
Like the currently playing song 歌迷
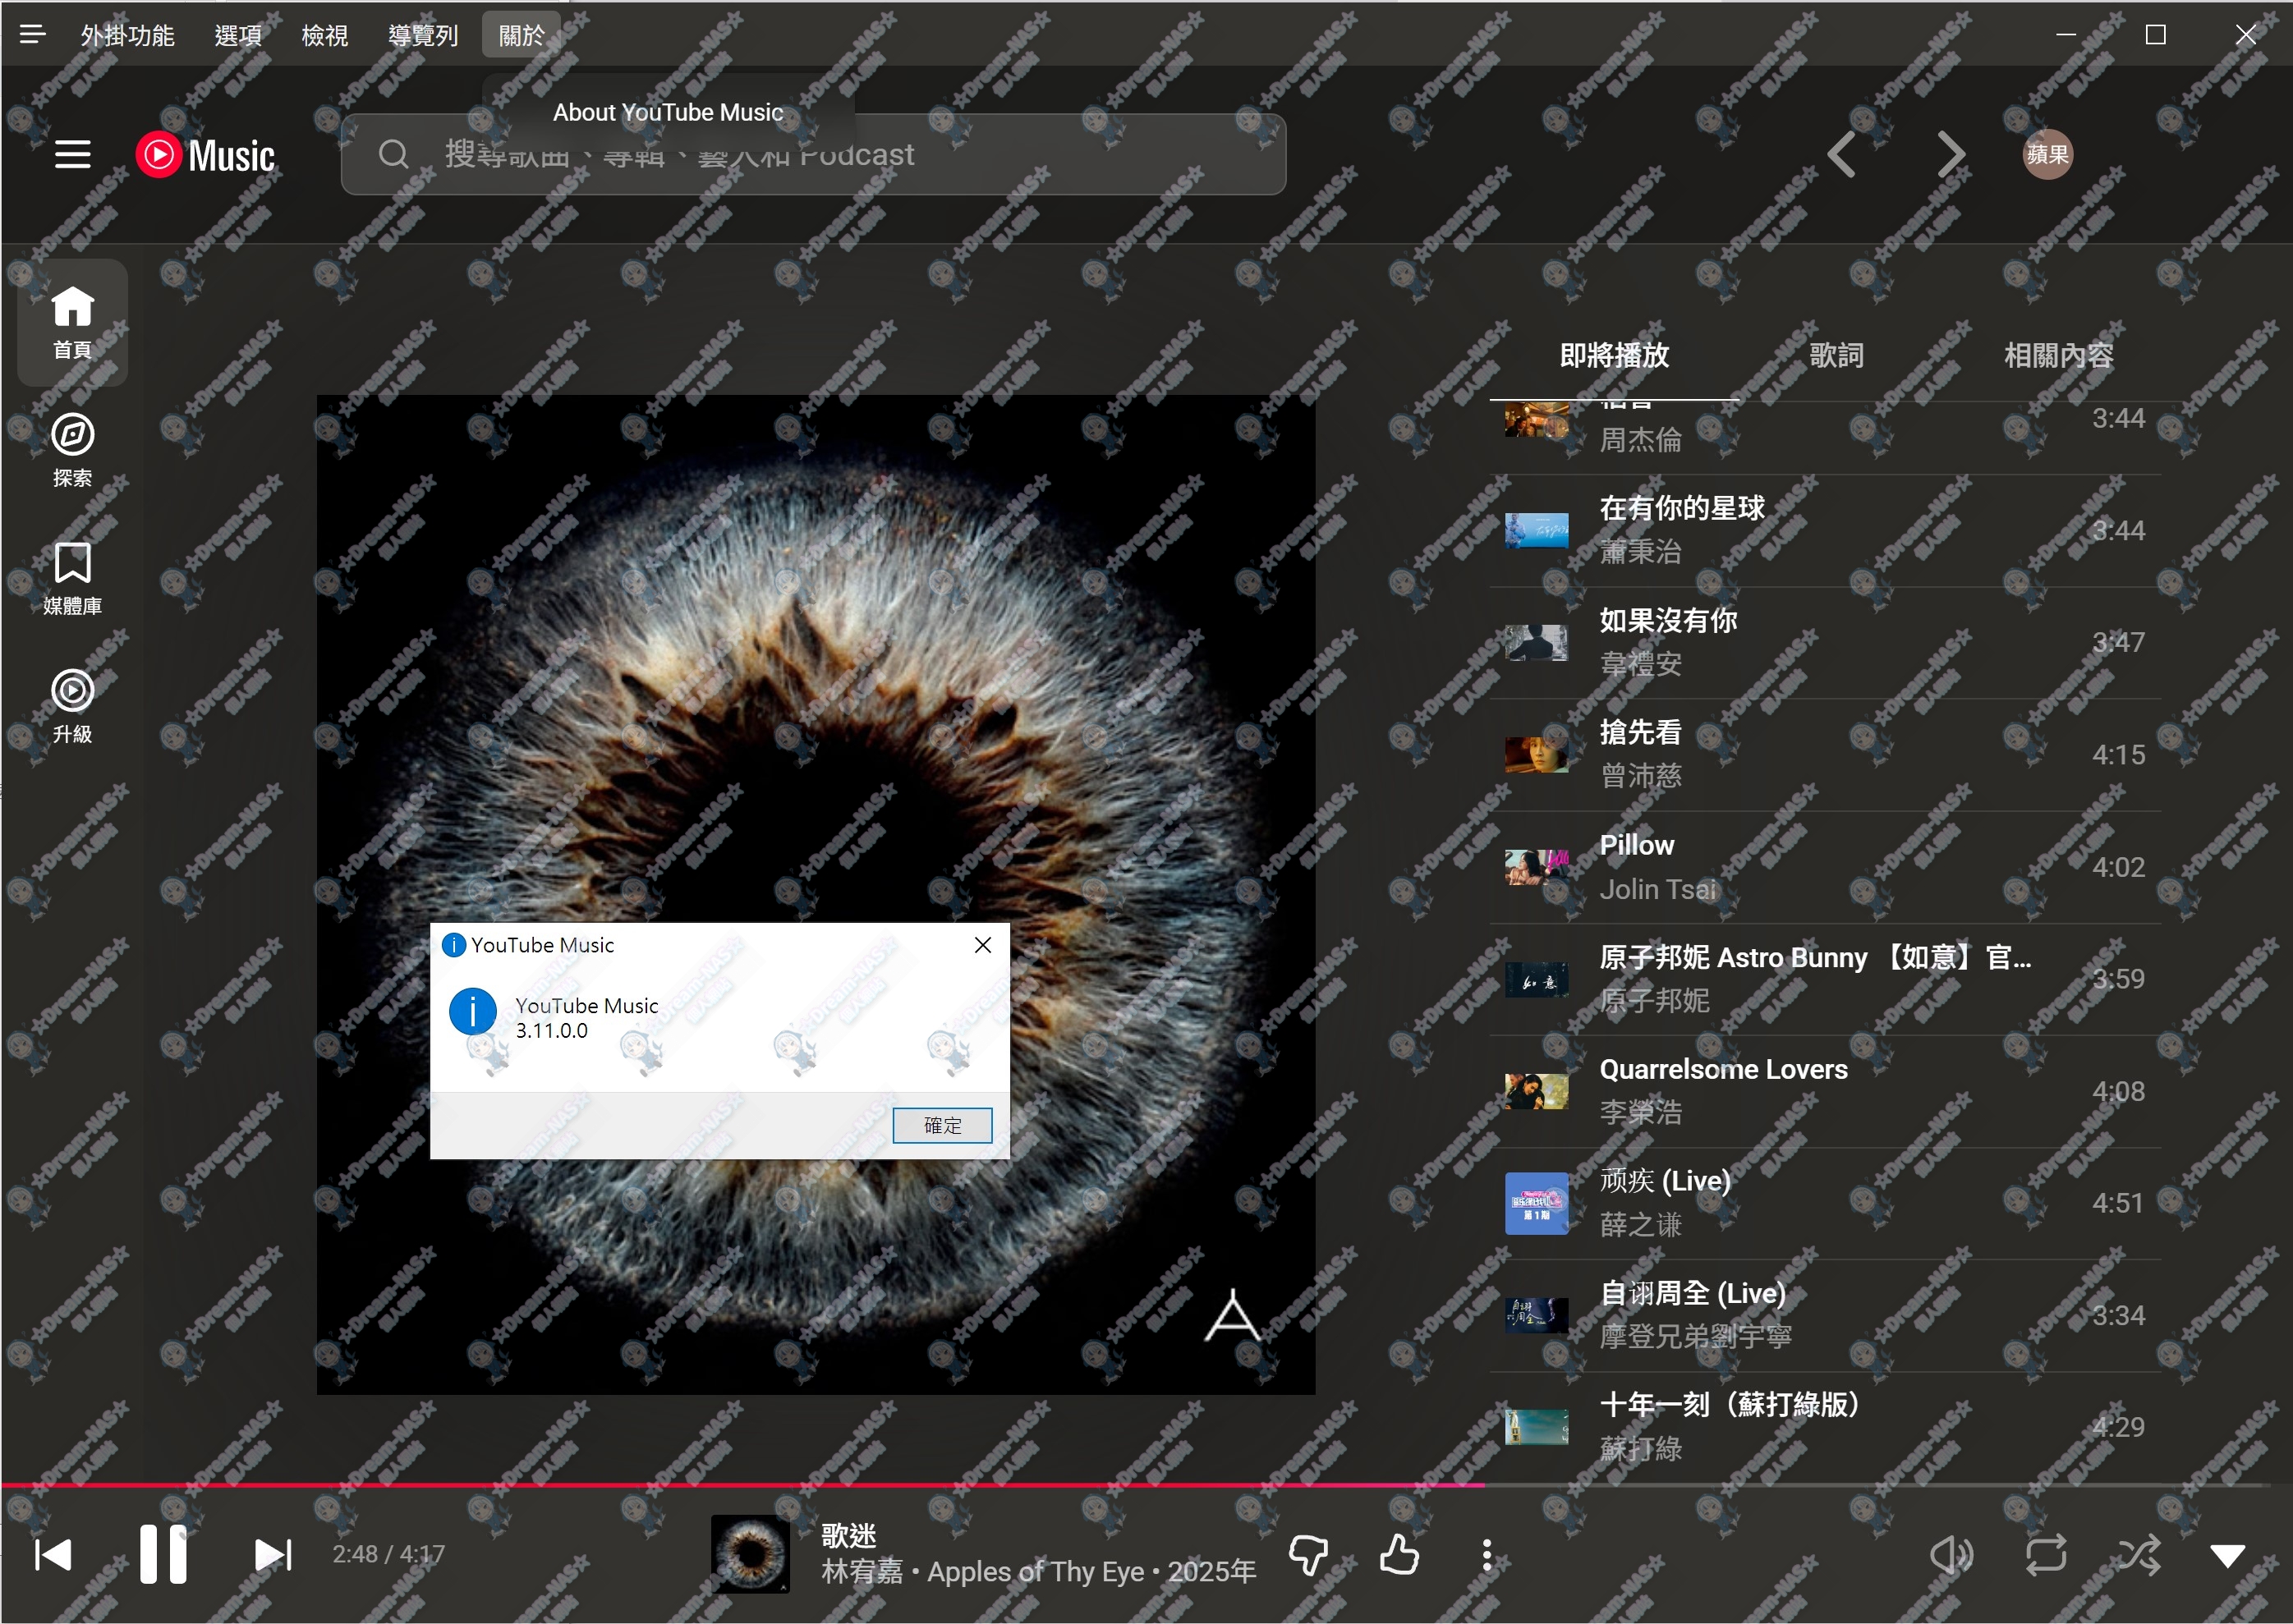pyautogui.click(x=1398, y=1554)
